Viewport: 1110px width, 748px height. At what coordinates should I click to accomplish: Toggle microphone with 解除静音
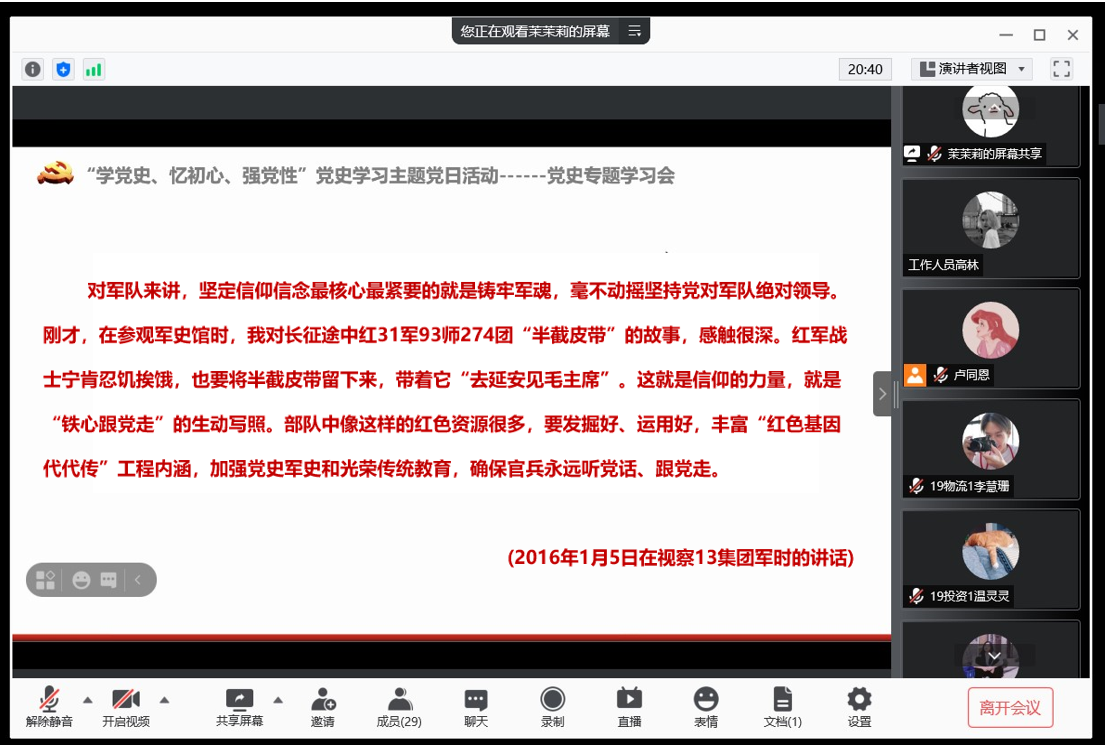[x=49, y=707]
